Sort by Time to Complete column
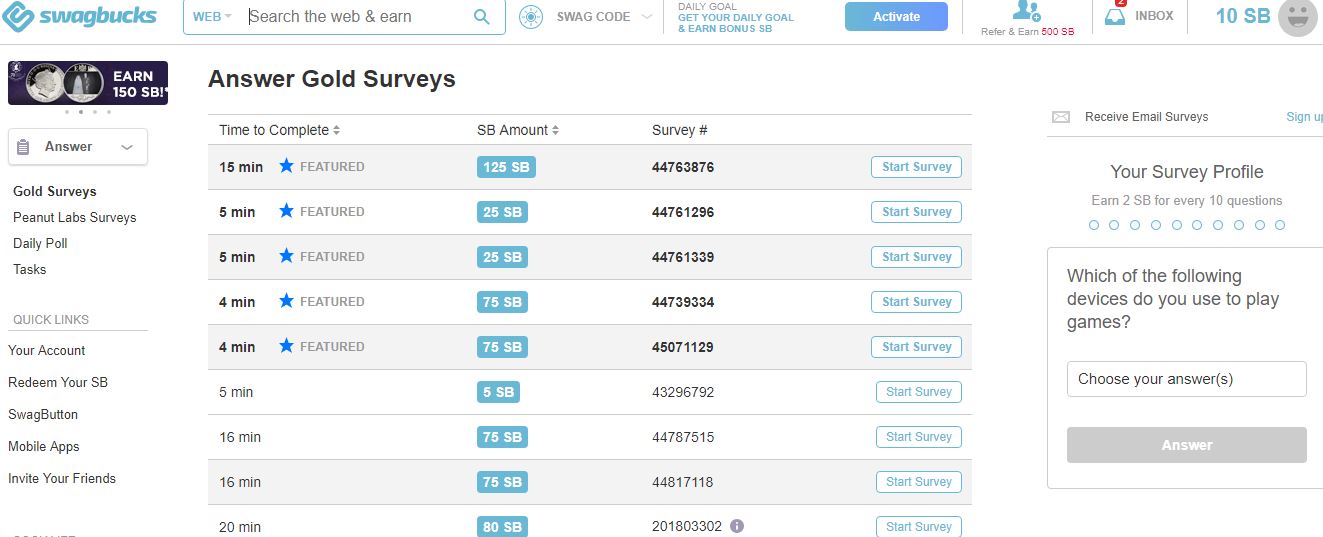 coord(280,130)
